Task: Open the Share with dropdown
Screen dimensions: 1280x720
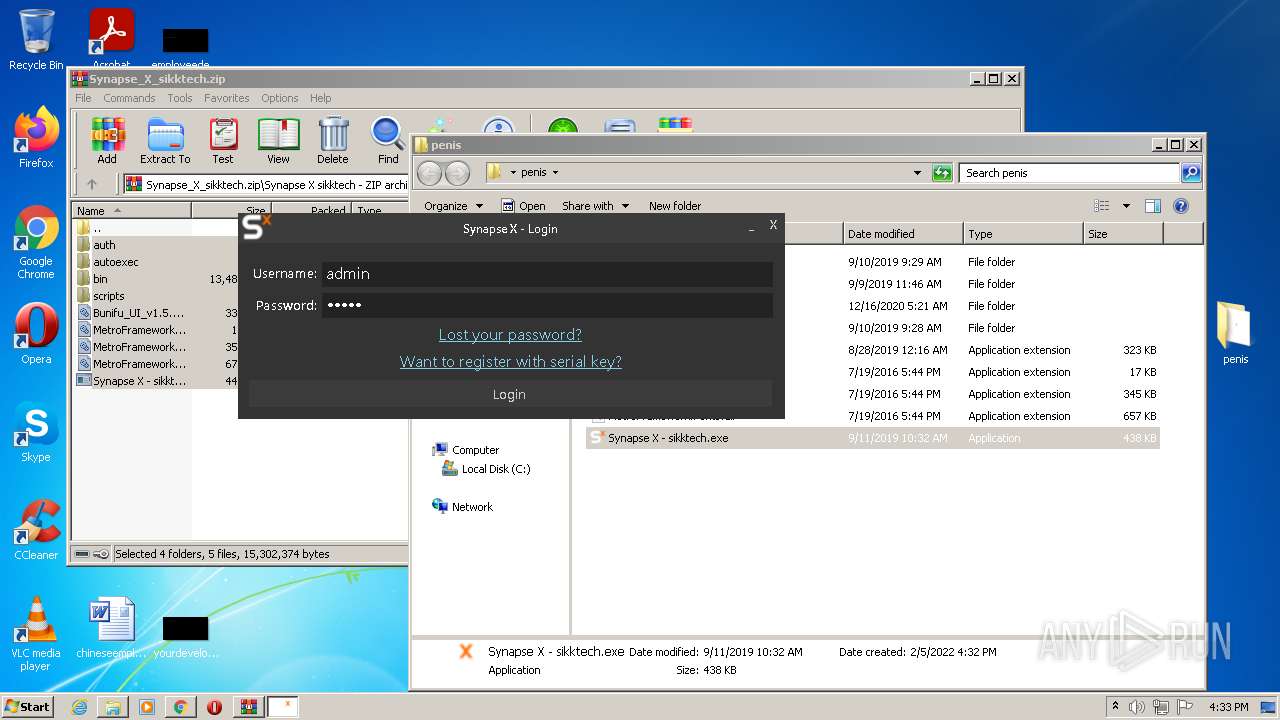Action: pyautogui.click(x=596, y=206)
